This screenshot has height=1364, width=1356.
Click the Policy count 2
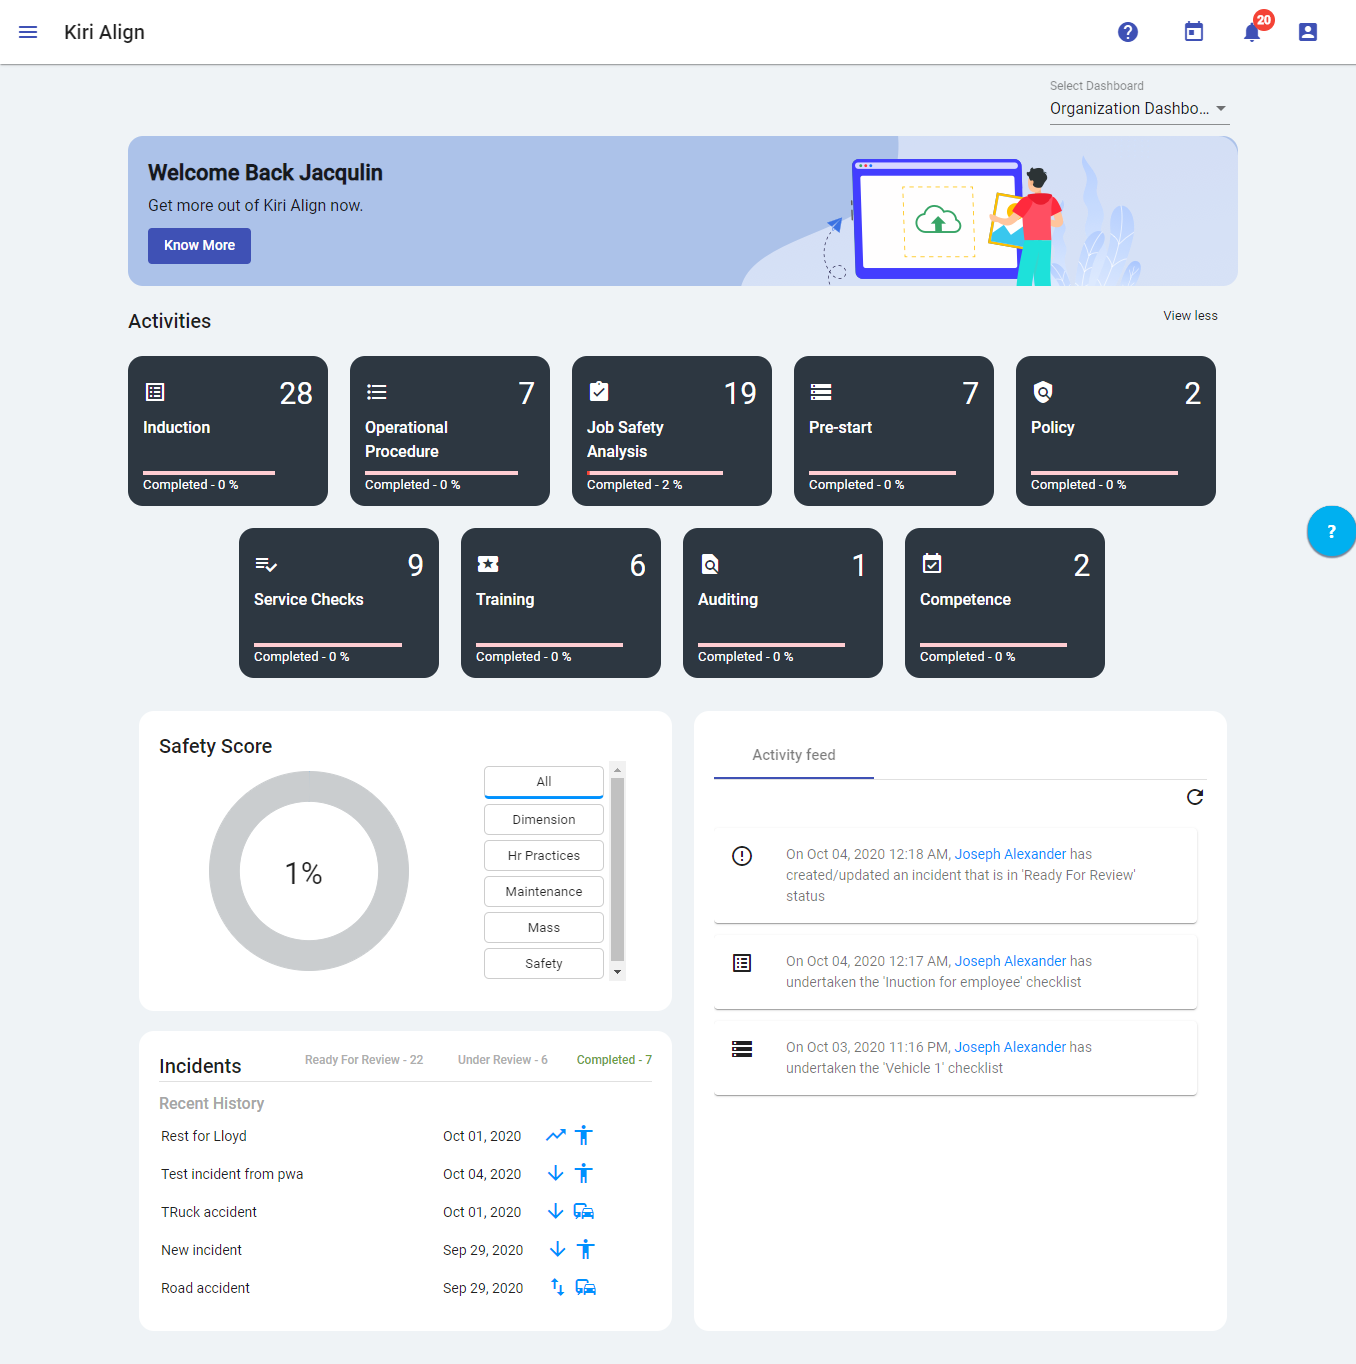coord(1192,393)
